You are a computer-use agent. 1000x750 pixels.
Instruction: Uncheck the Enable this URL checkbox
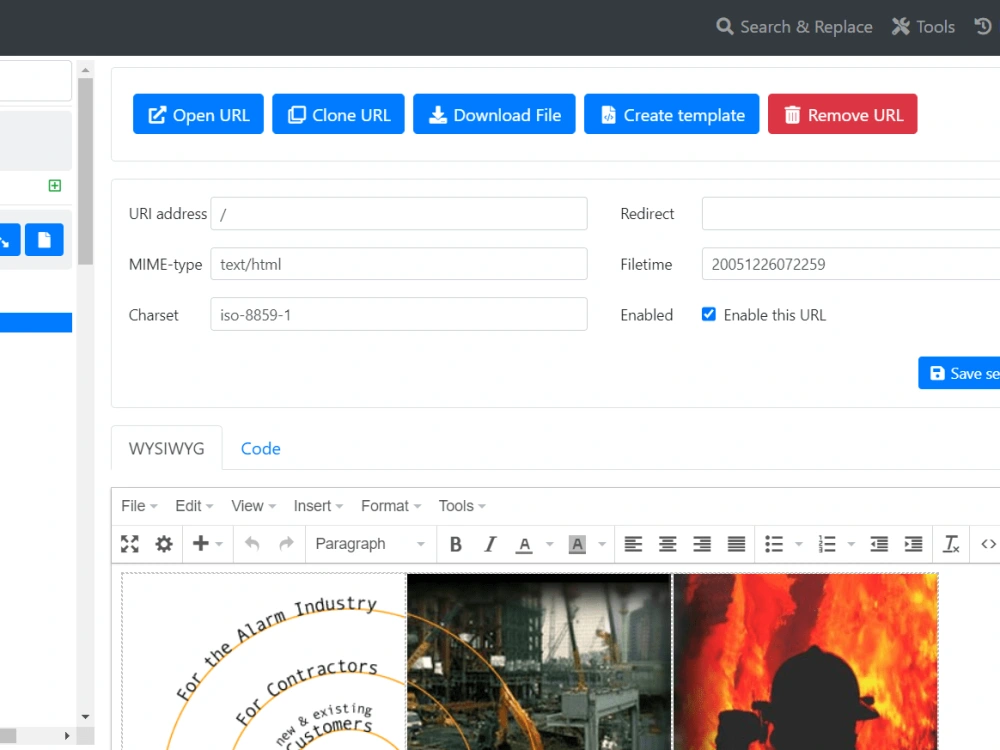708,314
